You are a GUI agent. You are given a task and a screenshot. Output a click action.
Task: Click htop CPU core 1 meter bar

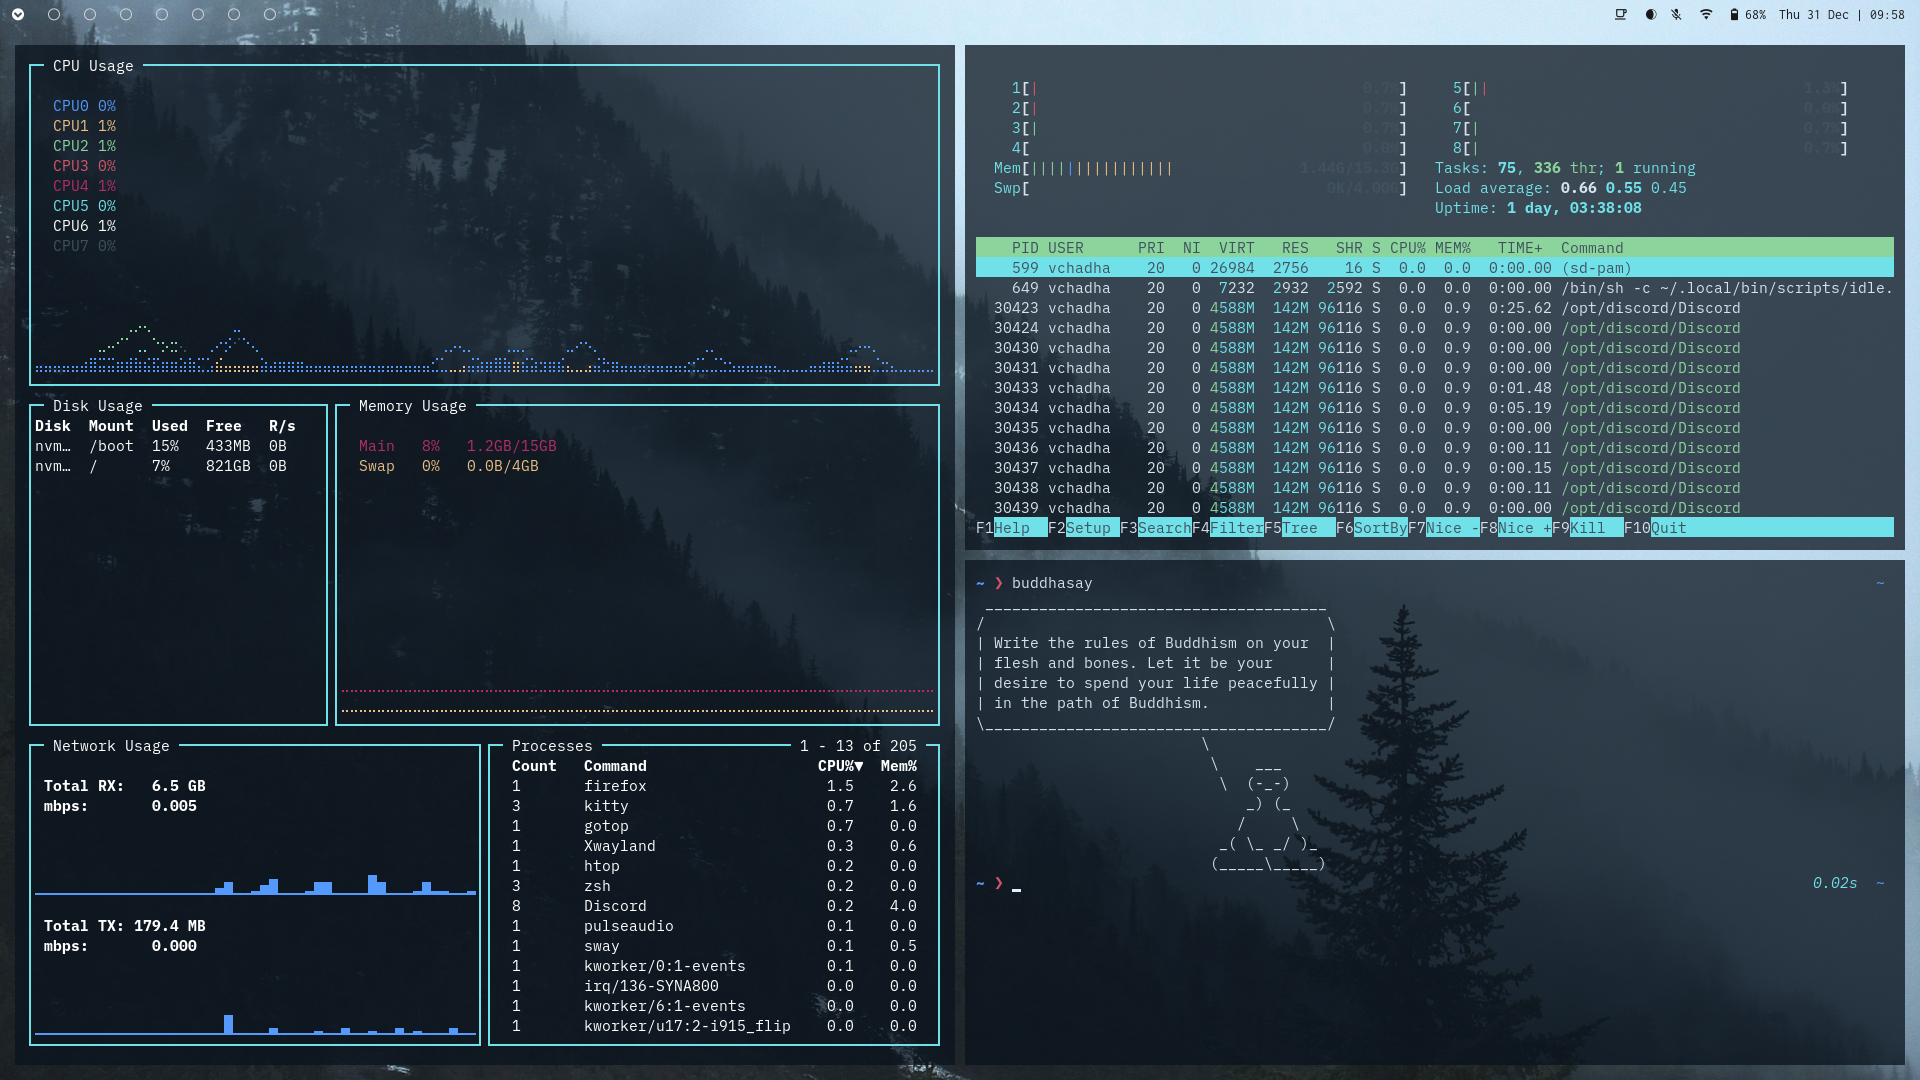pos(1209,88)
